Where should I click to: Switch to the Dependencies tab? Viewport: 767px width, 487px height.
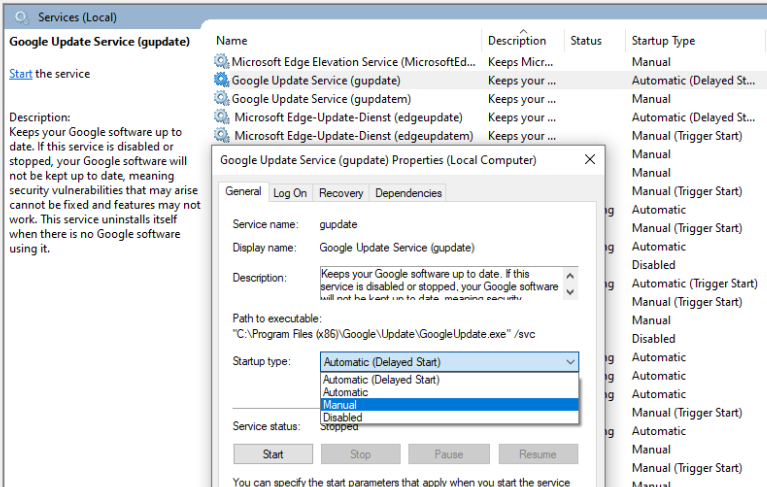tap(408, 193)
